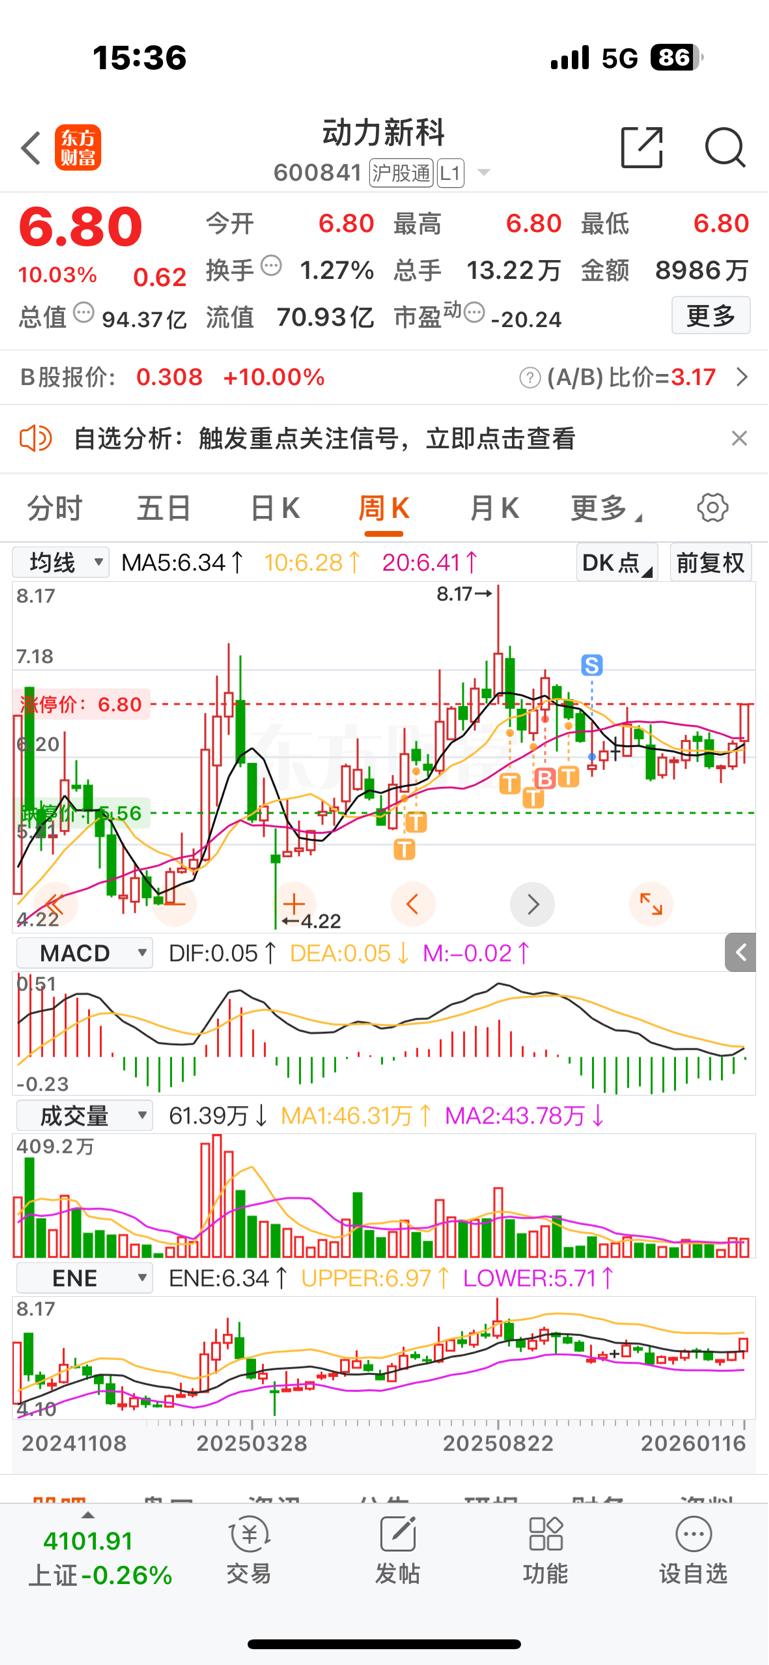Expand chart to fullscreen icon
This screenshot has height=1665, width=769.
click(651, 904)
